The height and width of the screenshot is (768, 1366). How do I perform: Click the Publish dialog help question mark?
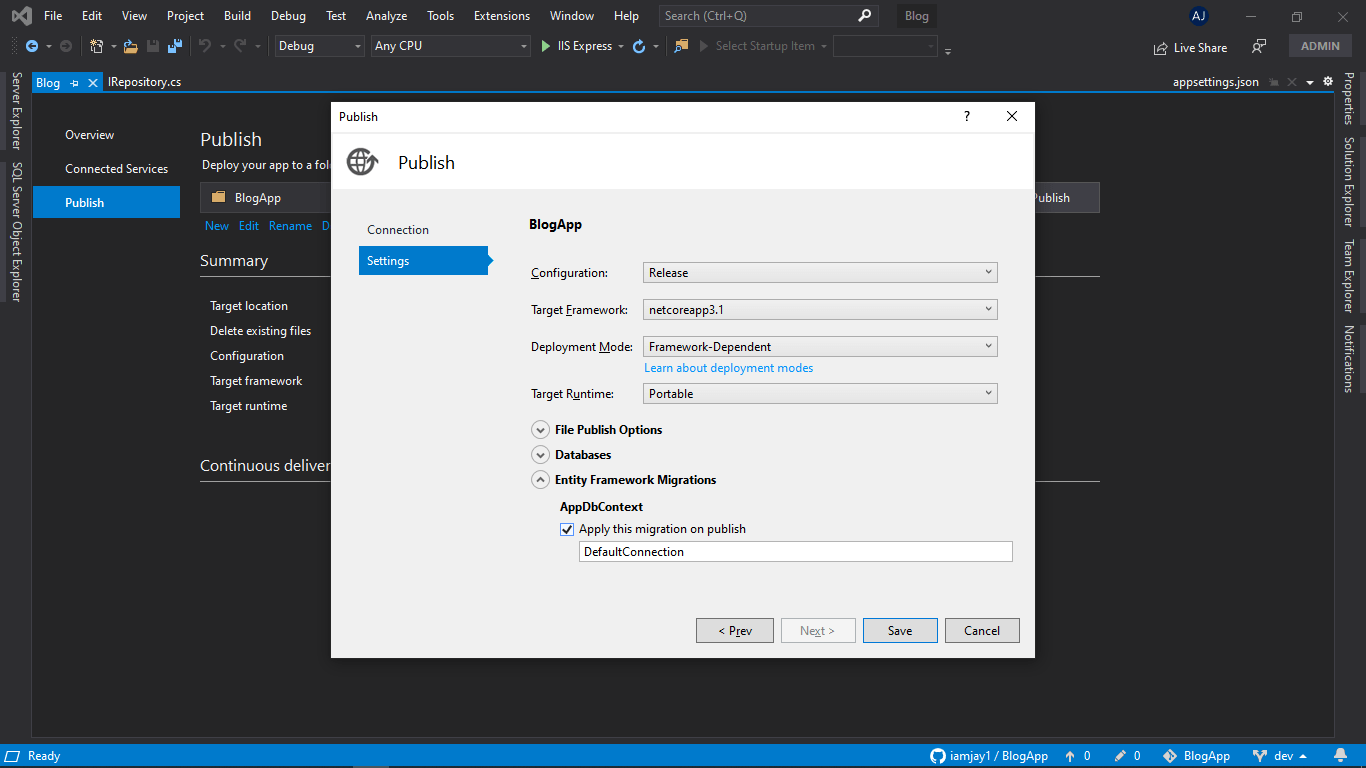tap(967, 117)
